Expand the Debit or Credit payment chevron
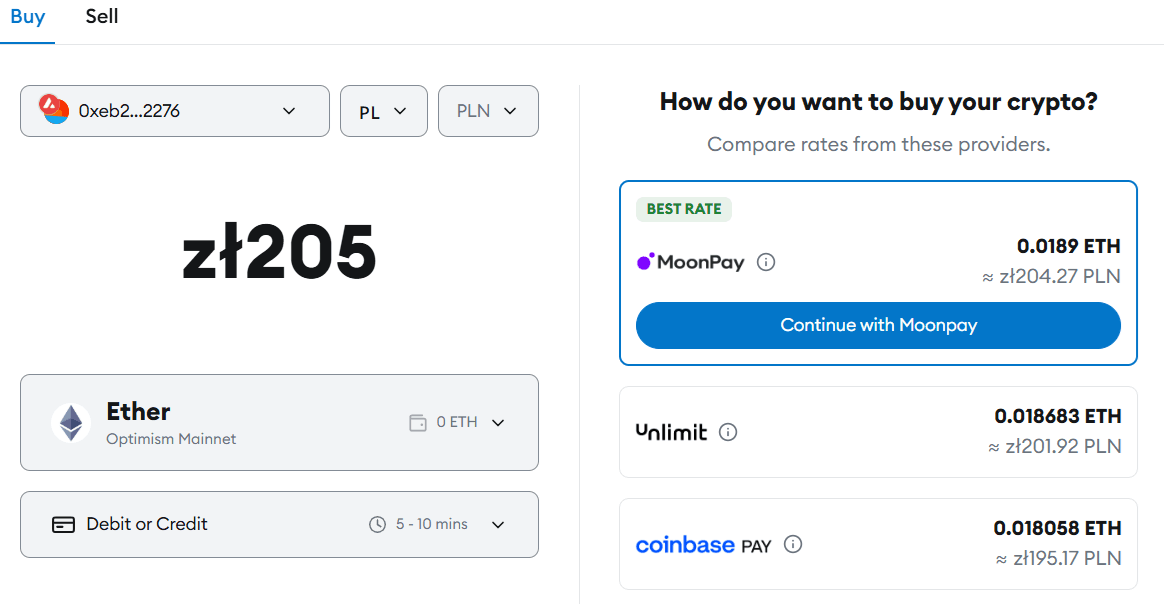This screenshot has height=604, width=1164. pyautogui.click(x=498, y=525)
